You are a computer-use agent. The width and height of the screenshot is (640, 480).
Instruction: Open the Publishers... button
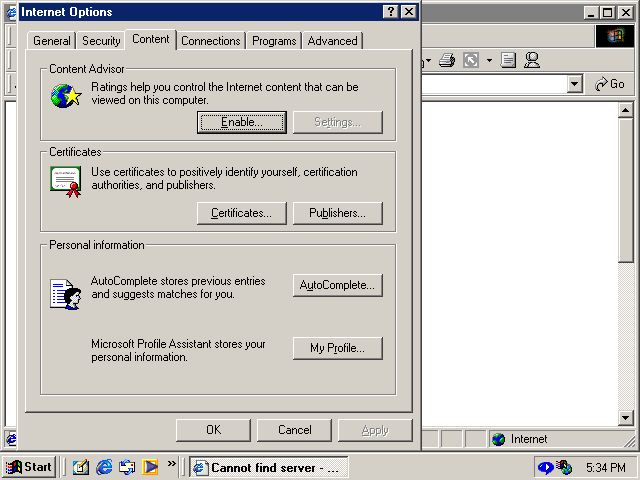click(338, 213)
